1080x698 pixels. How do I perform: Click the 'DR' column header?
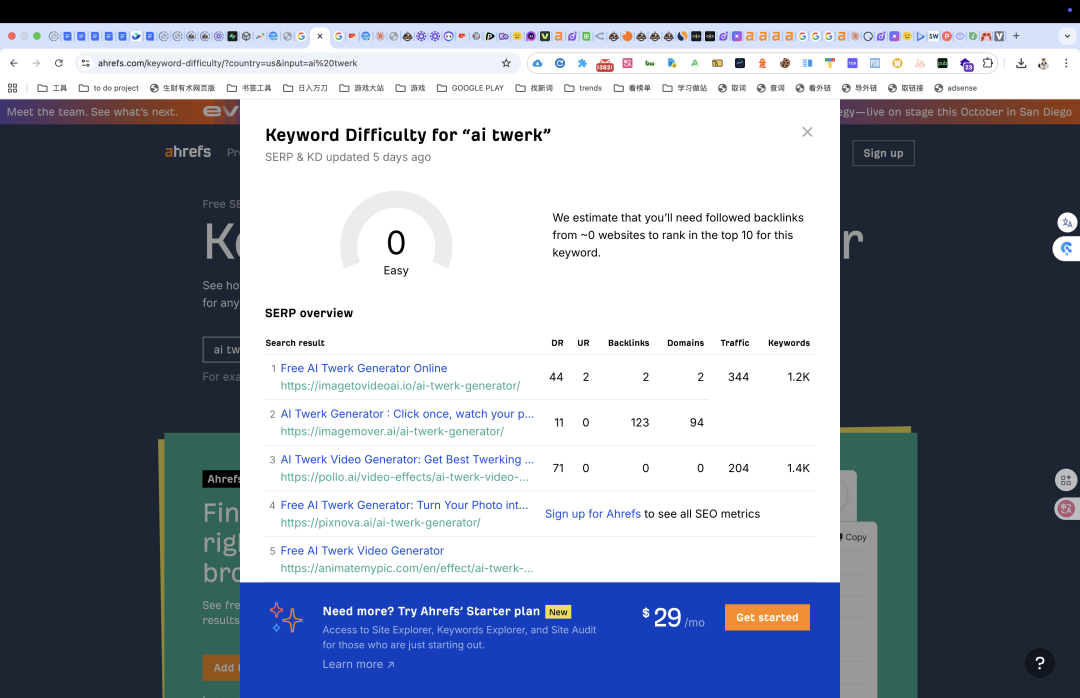tap(557, 342)
